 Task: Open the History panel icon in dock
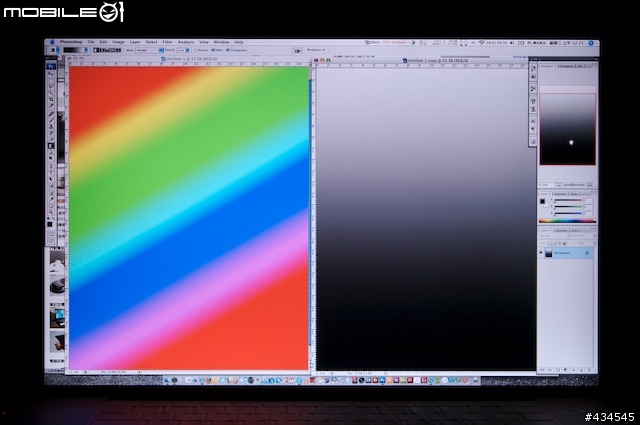tap(533, 69)
